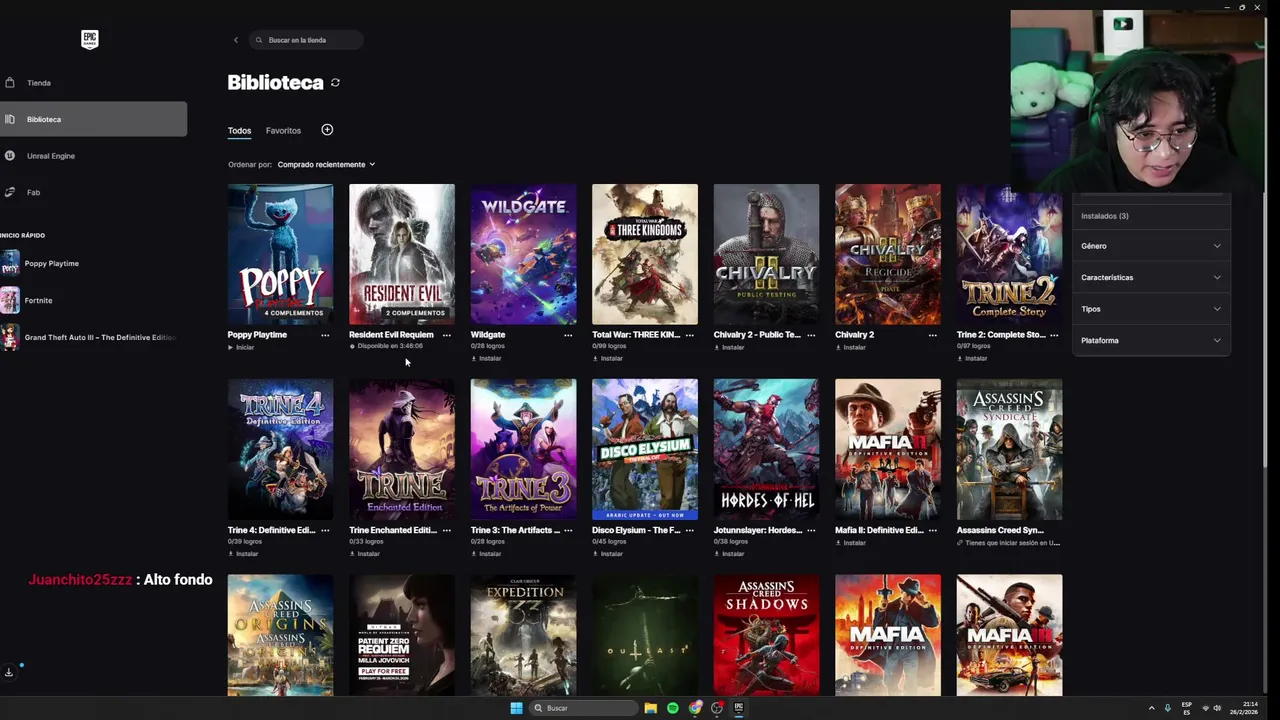Viewport: 1280px width, 720px height.
Task: Open Total War: THREE KINGDOMS options menu
Action: point(689,335)
